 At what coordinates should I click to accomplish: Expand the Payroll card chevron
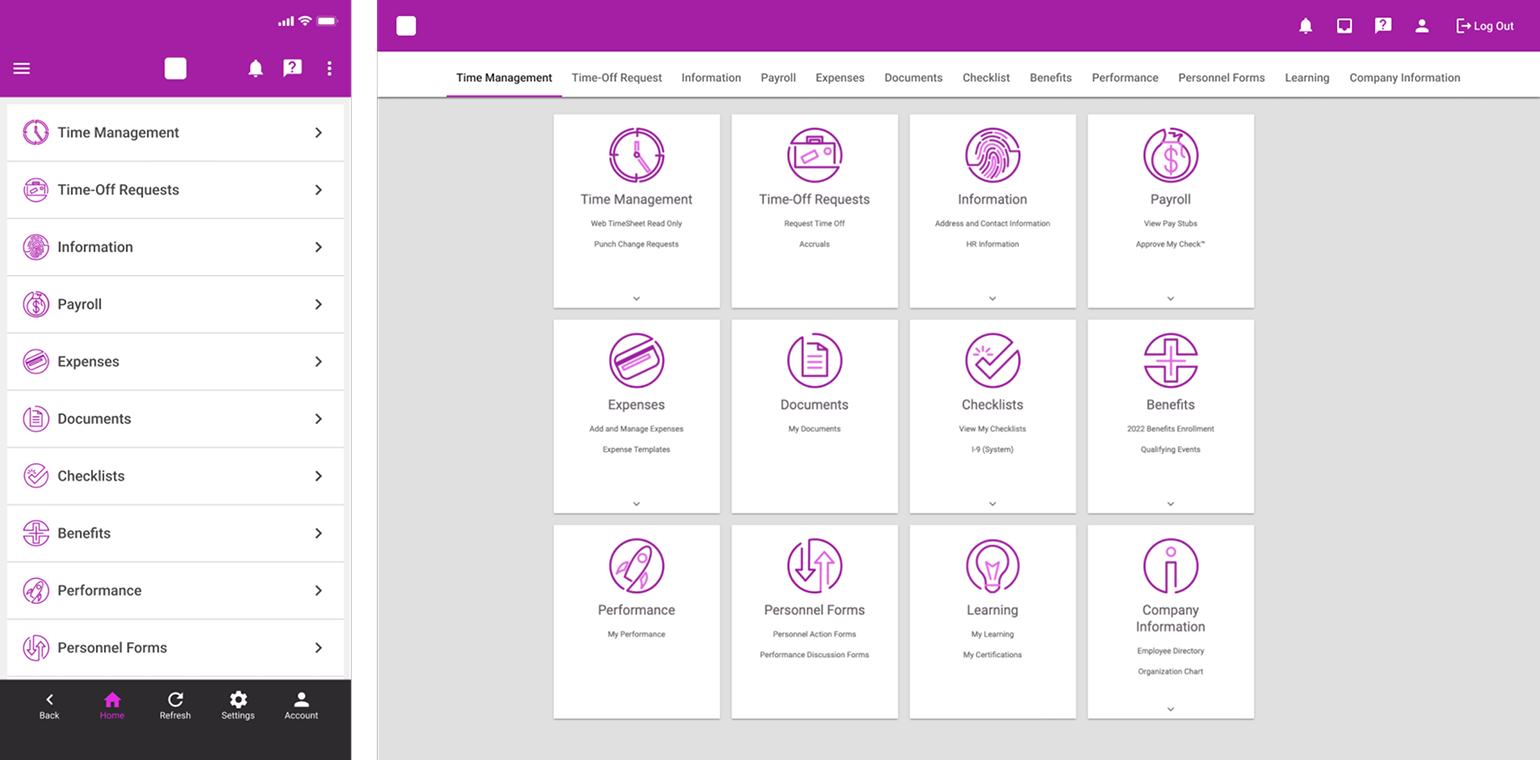tap(1170, 298)
